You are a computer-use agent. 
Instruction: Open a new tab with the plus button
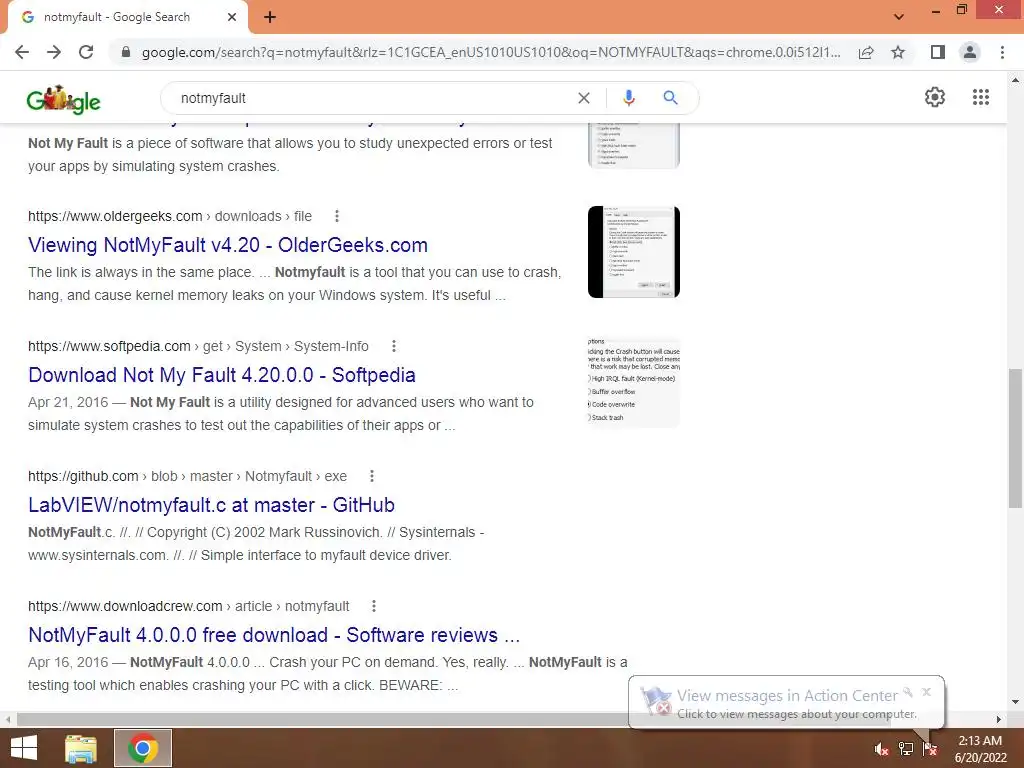point(270,18)
